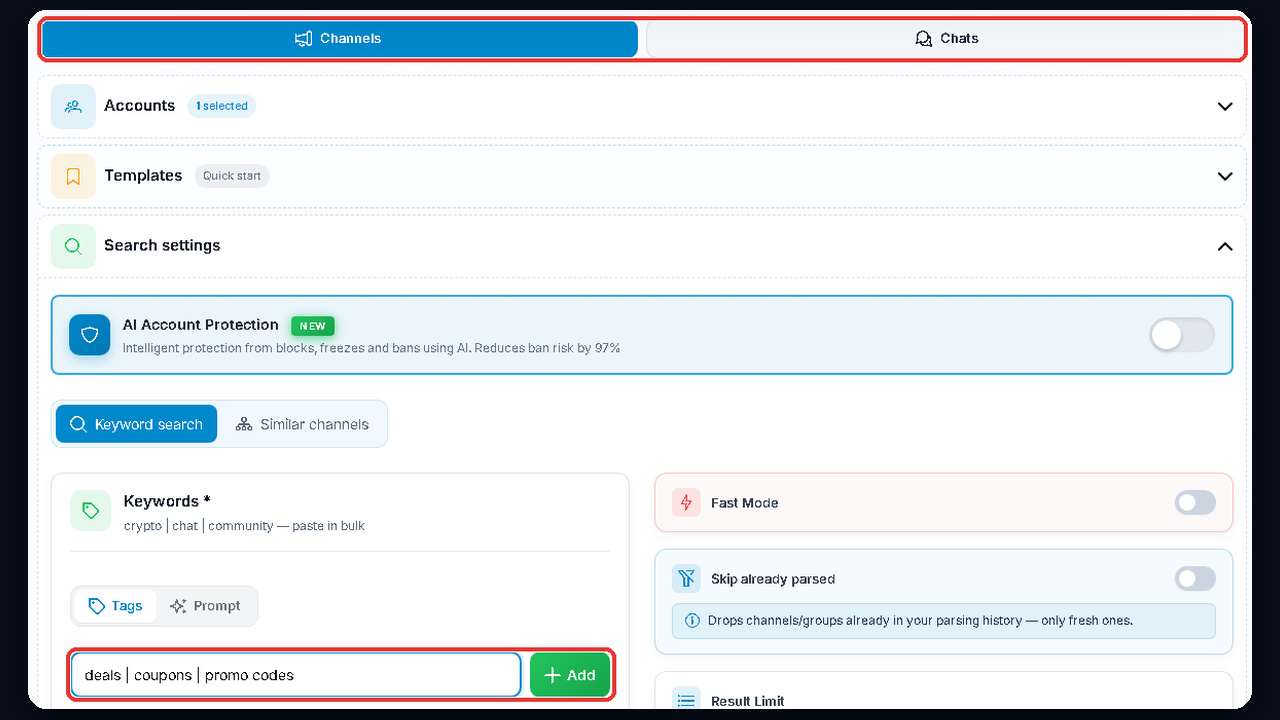Click the Quick start templates badge
The width and height of the screenshot is (1280, 720).
(x=232, y=176)
